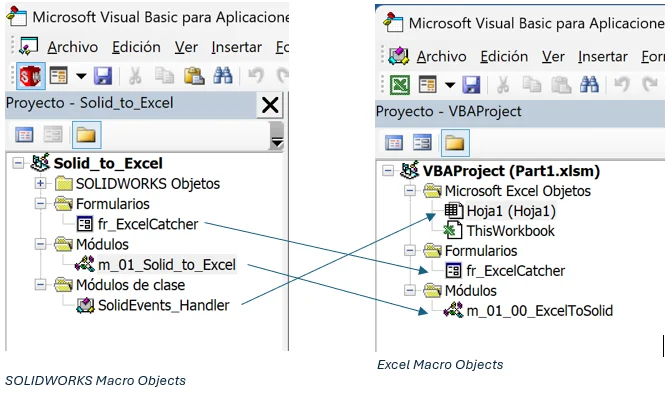Open Insert dropdown arrow in SOLIDWORKS VBA toolbar
This screenshot has height=398, width=668.
click(81, 77)
